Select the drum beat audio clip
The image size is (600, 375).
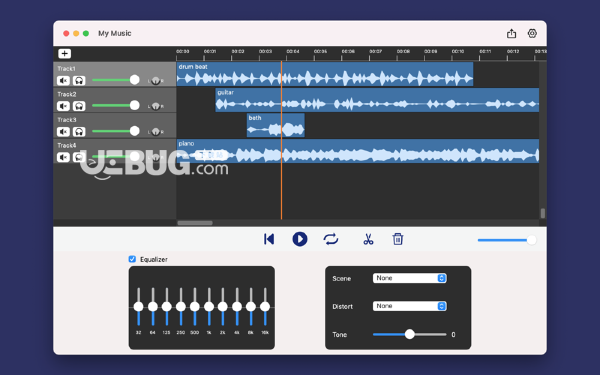[x=325, y=74]
